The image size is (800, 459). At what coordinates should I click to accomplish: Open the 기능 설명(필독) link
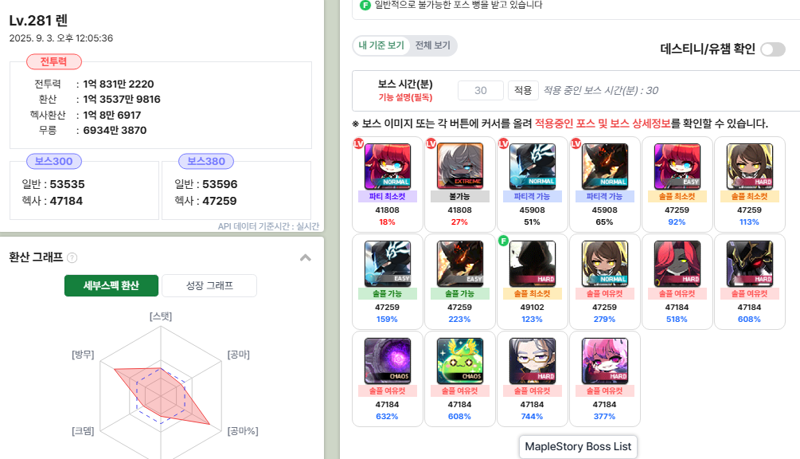tap(405, 97)
